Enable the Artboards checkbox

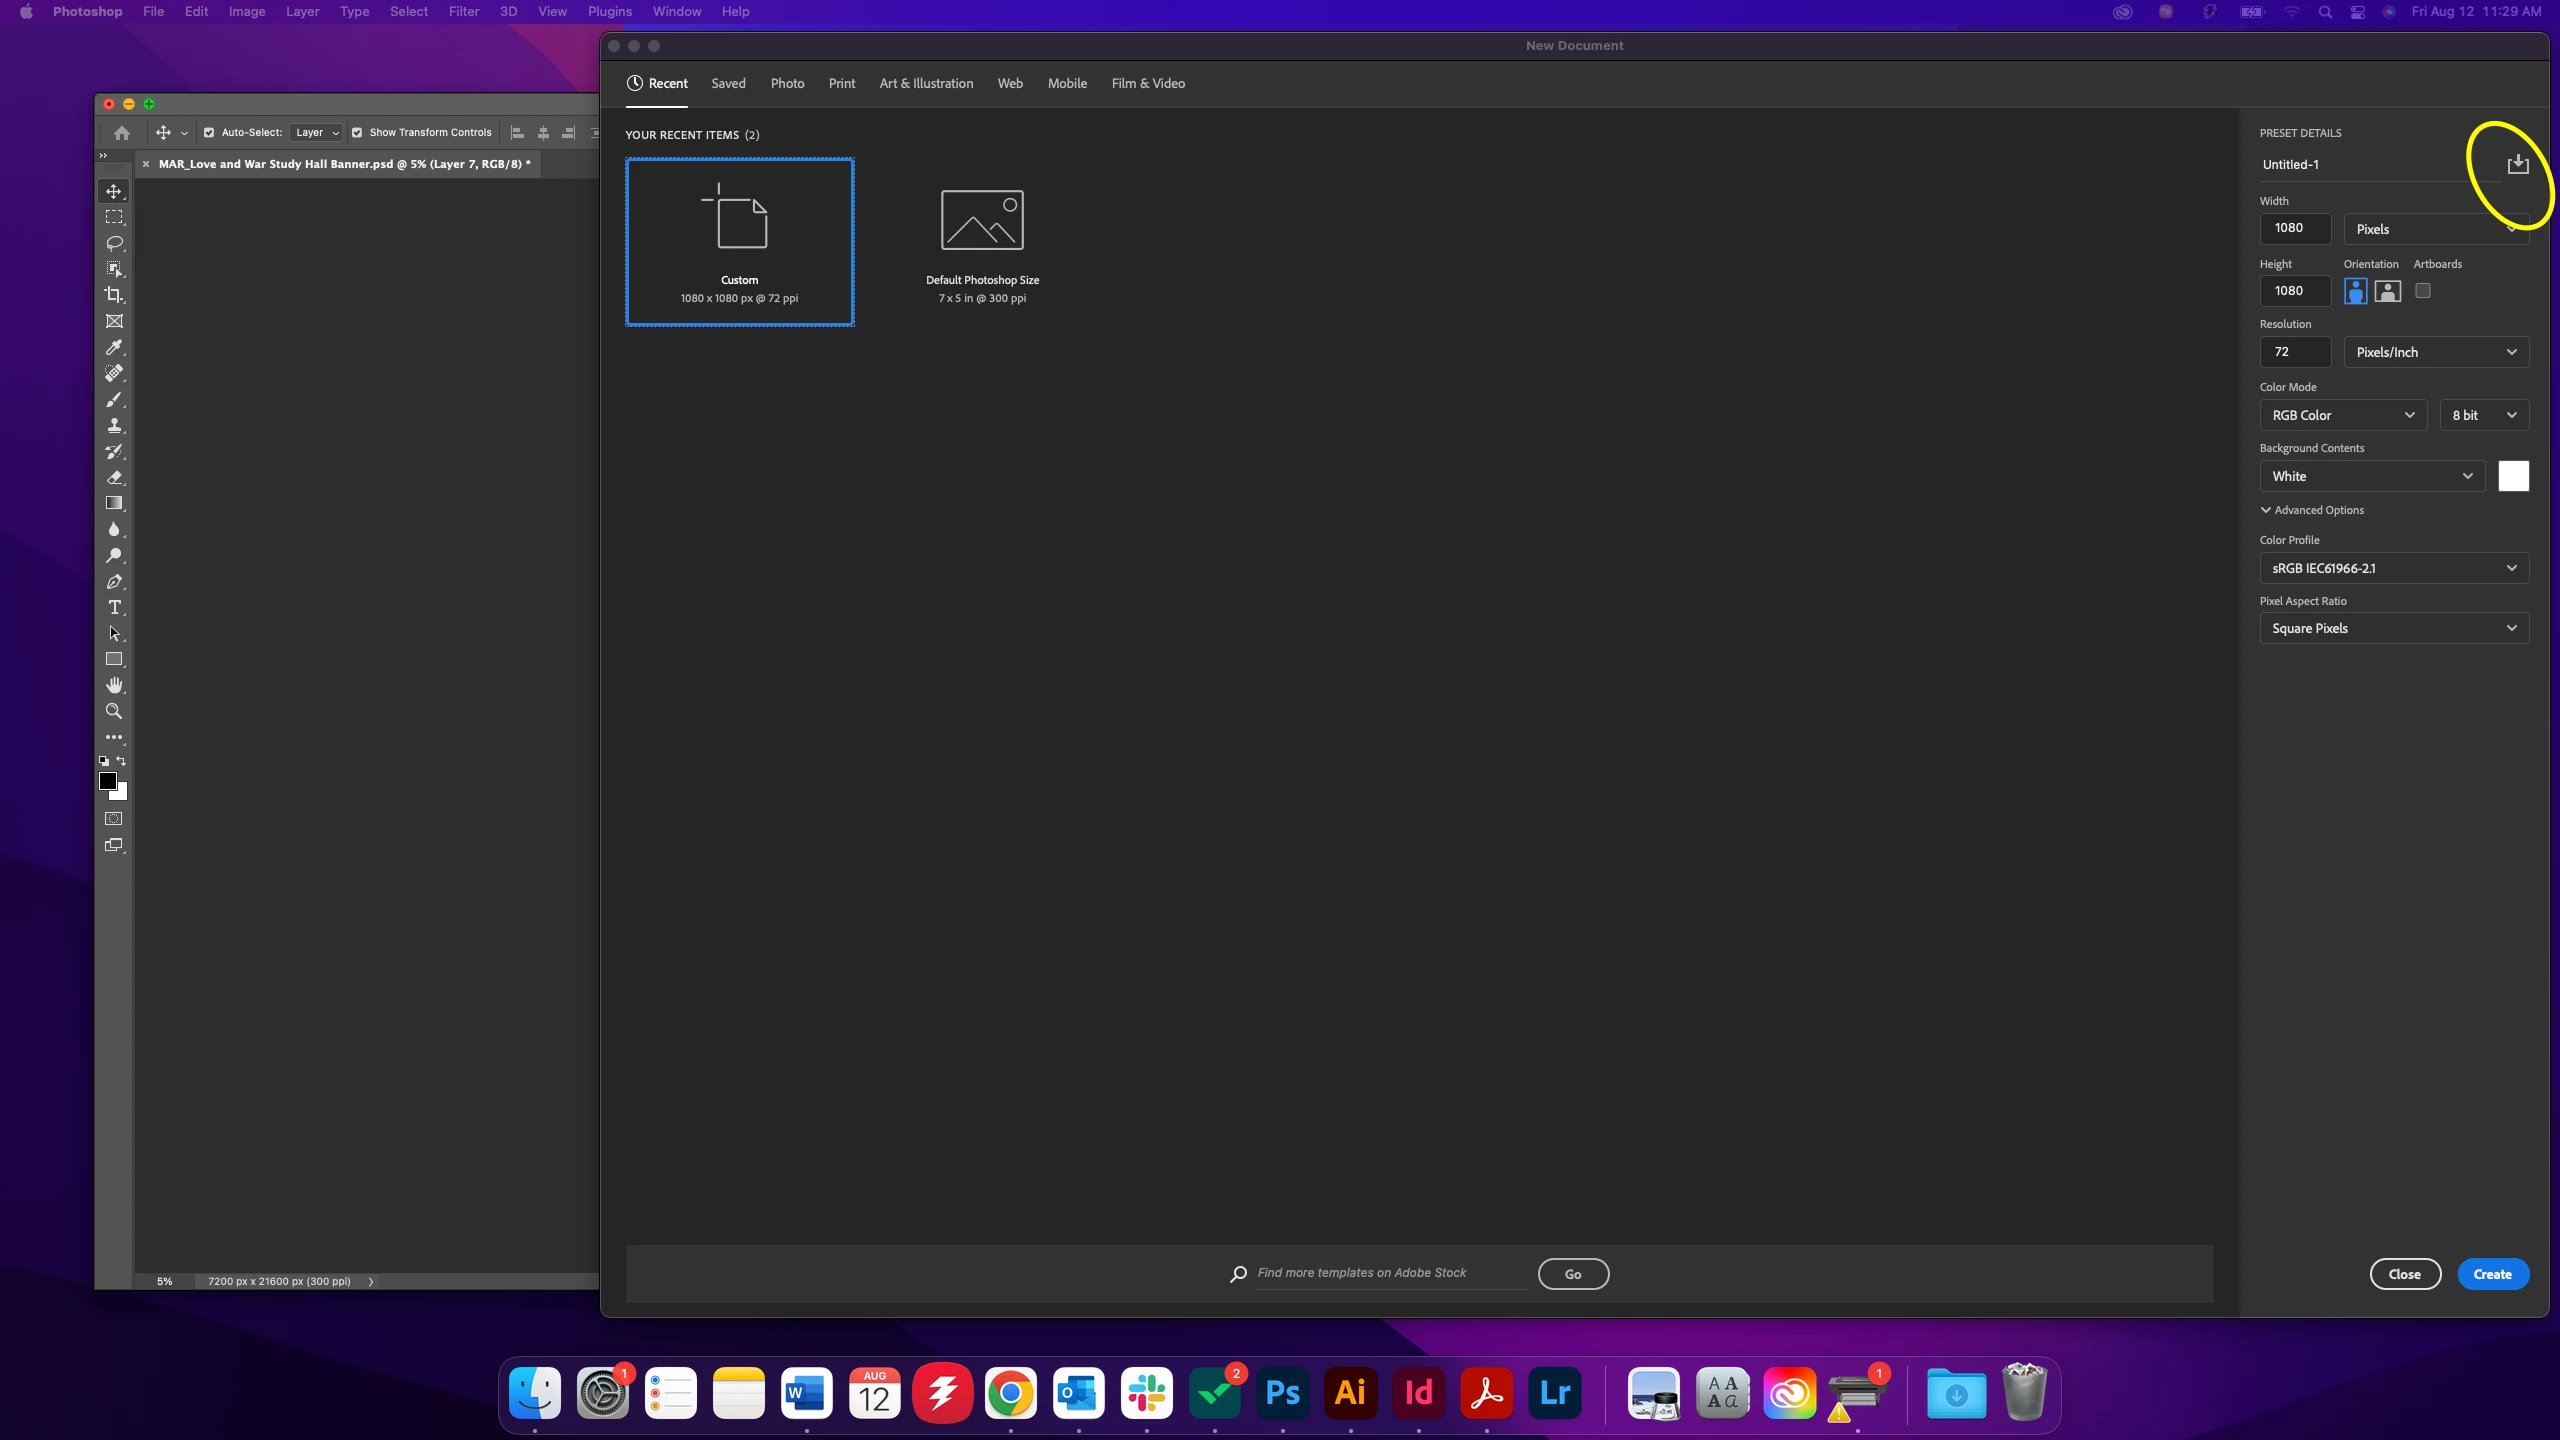click(2422, 291)
